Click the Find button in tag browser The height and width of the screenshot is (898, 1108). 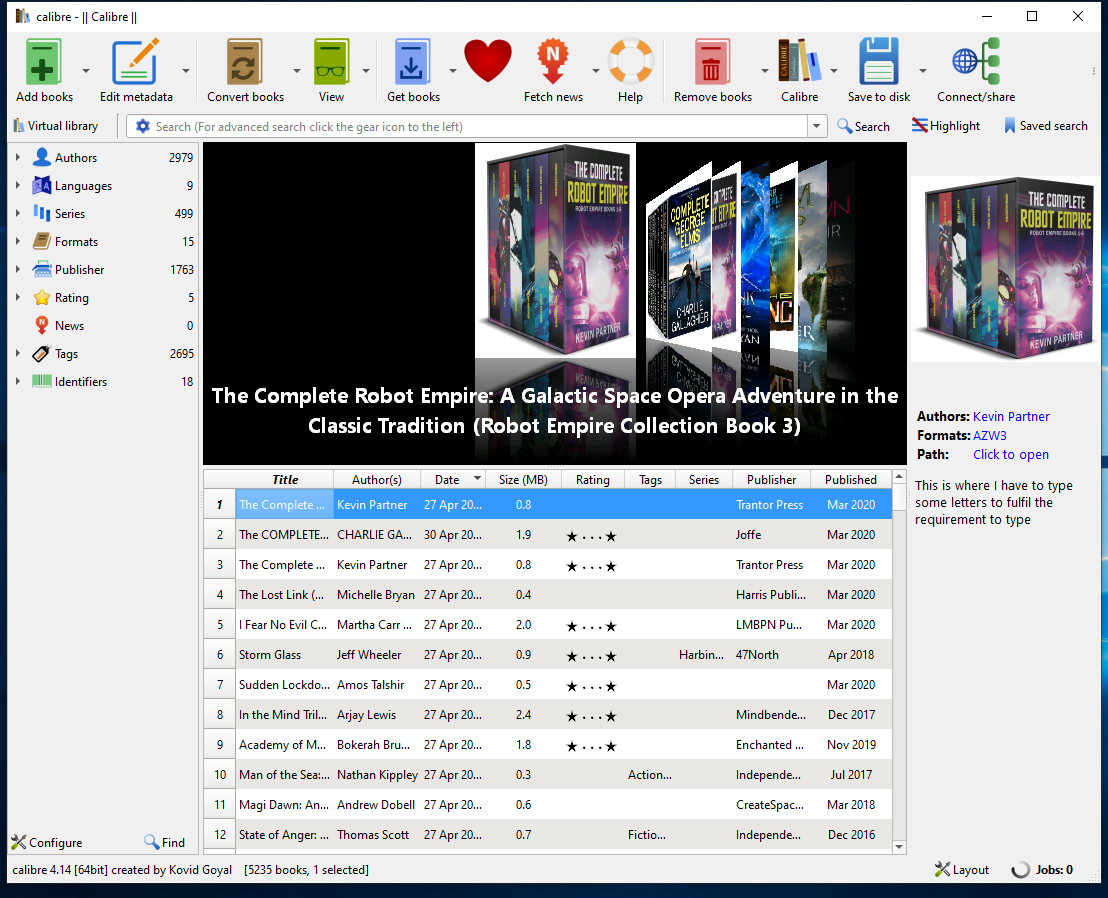pos(165,842)
